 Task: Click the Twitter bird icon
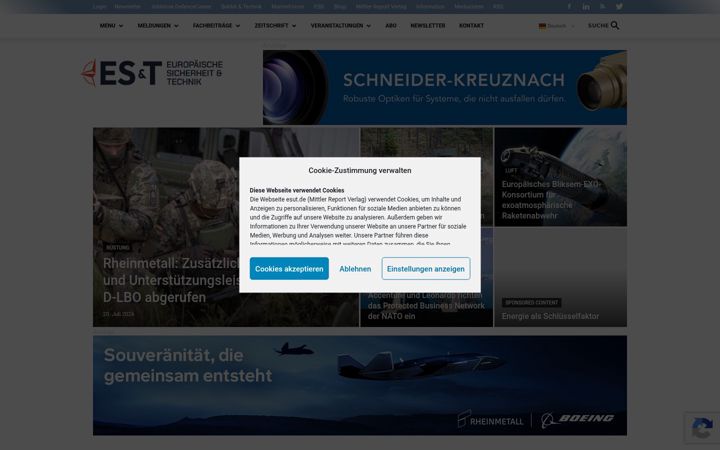pos(619,6)
